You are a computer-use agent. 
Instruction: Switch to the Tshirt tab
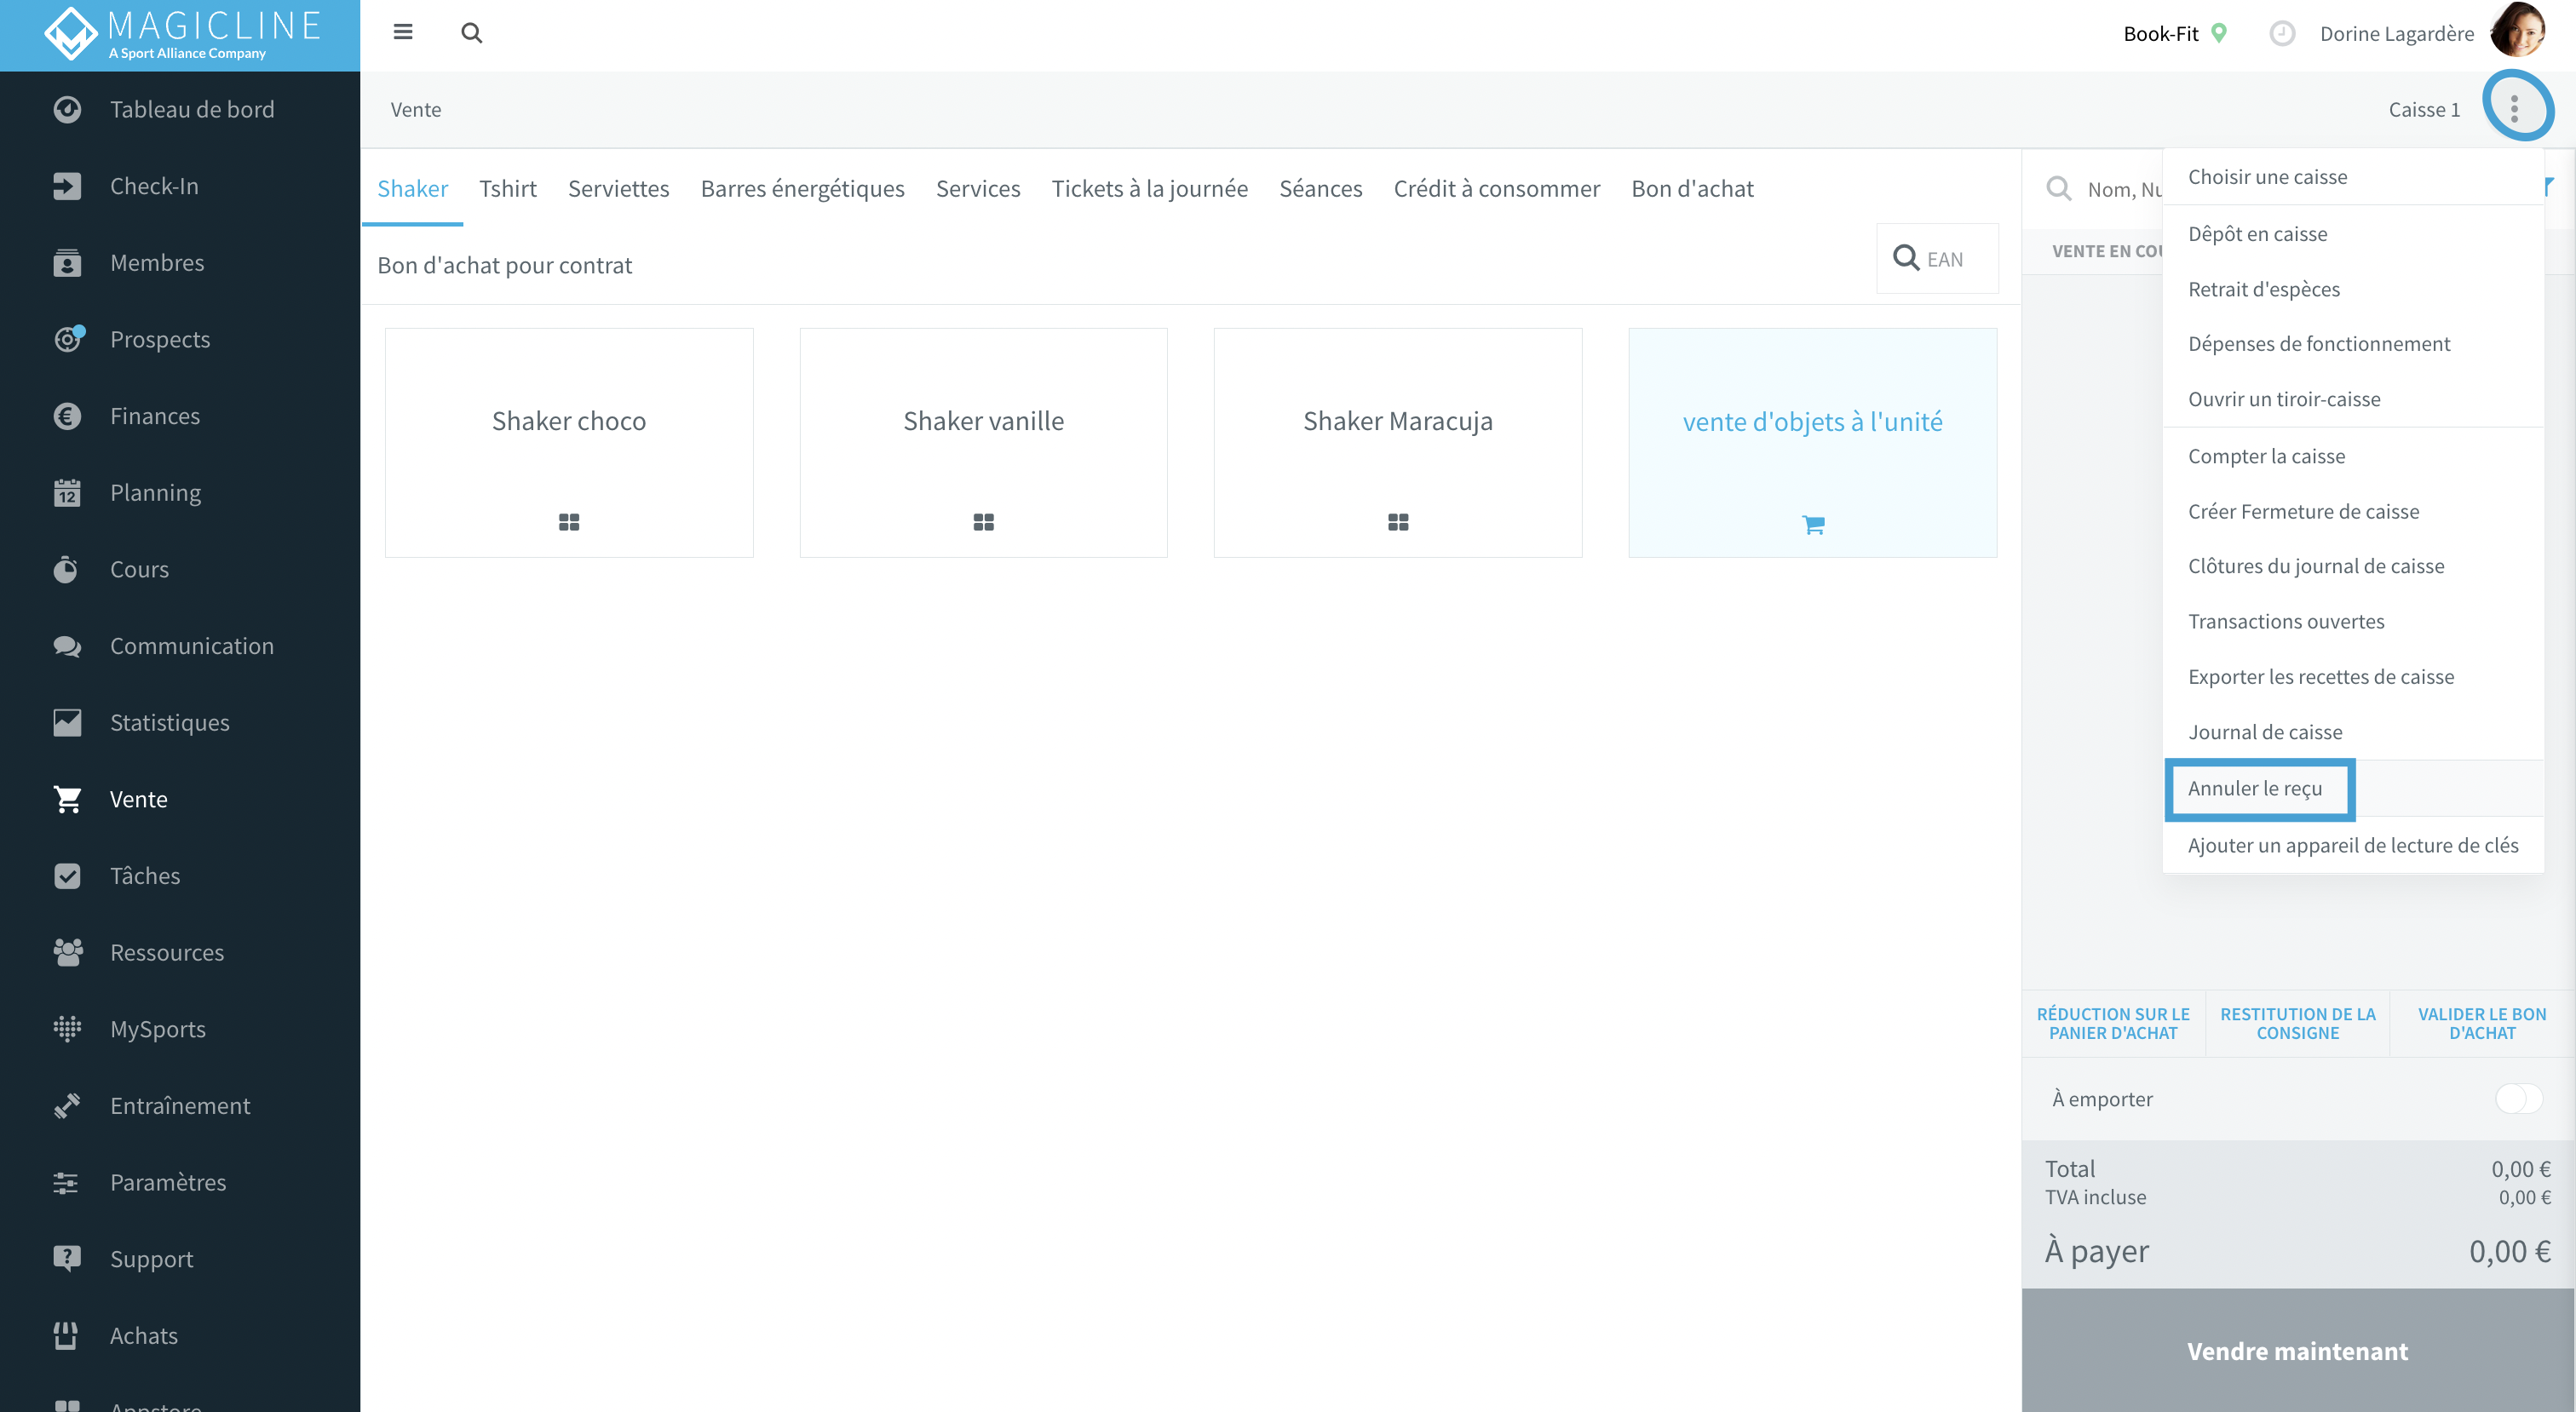(508, 189)
